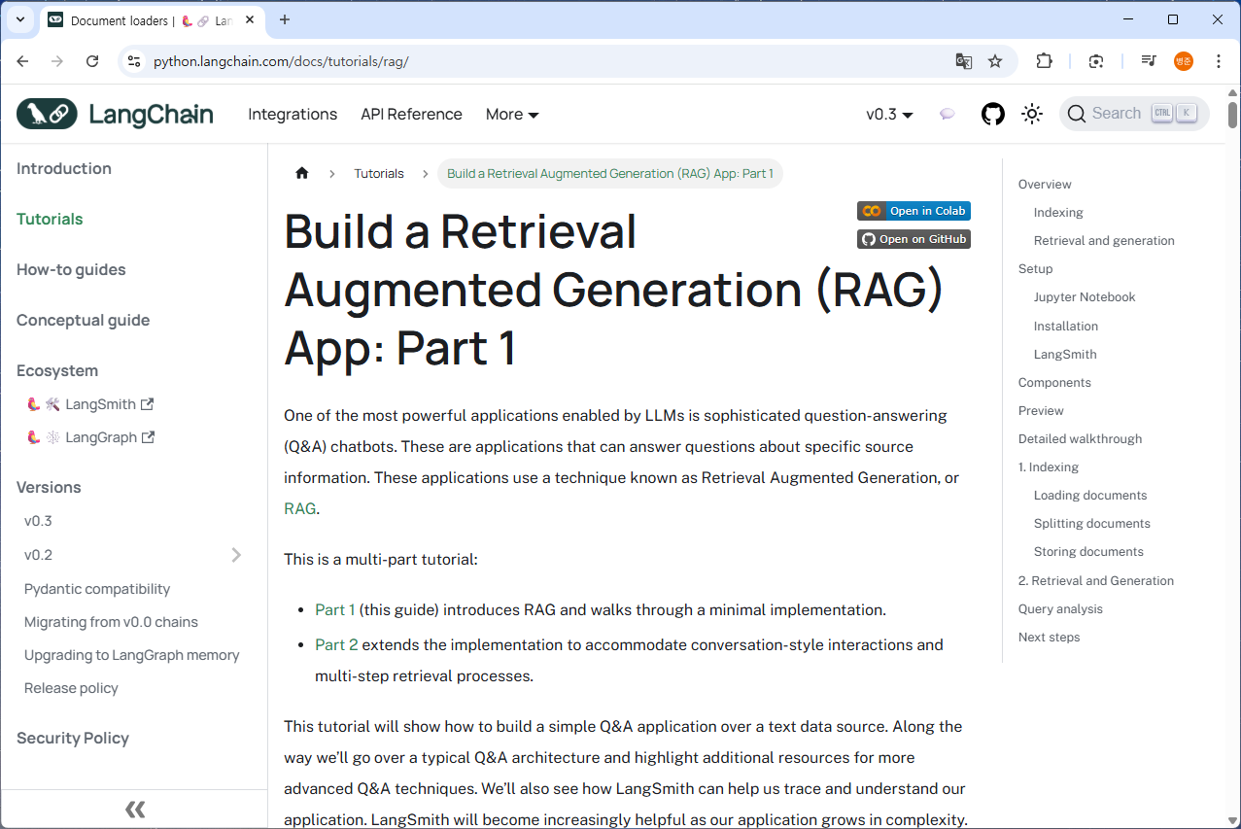Click the Tutorials breadcrumb
The image size is (1241, 829).
pos(379,173)
